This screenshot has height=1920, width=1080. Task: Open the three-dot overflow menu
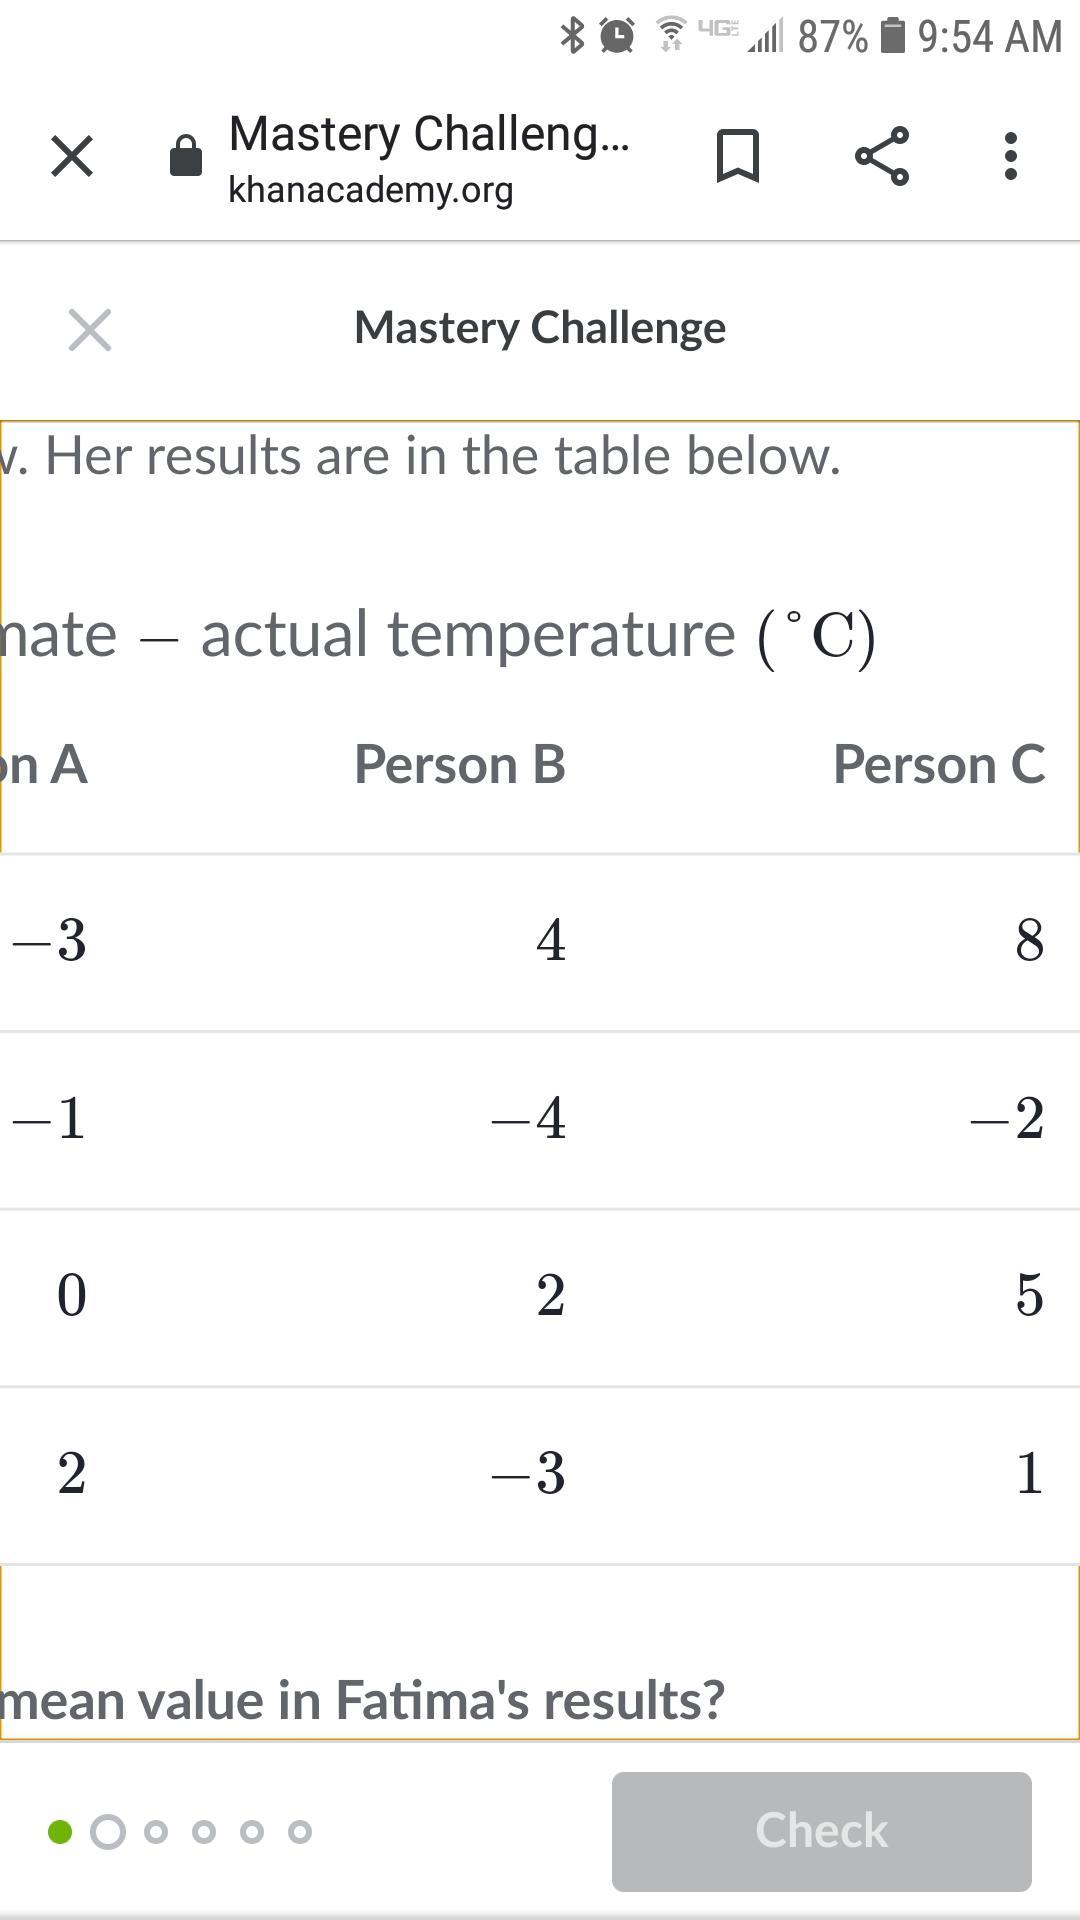pyautogui.click(x=1011, y=157)
